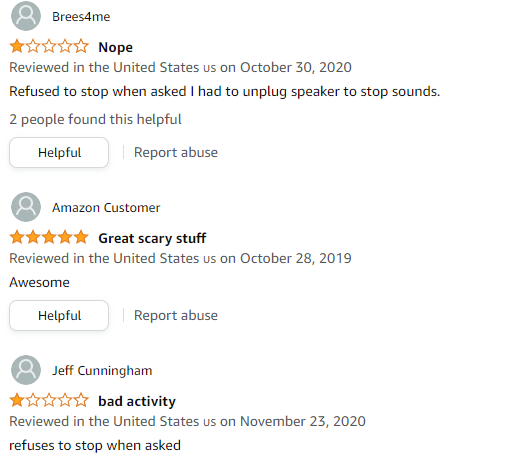
Task: Click Jeff Cunningham's profile avatar icon
Action: [x=26, y=370]
